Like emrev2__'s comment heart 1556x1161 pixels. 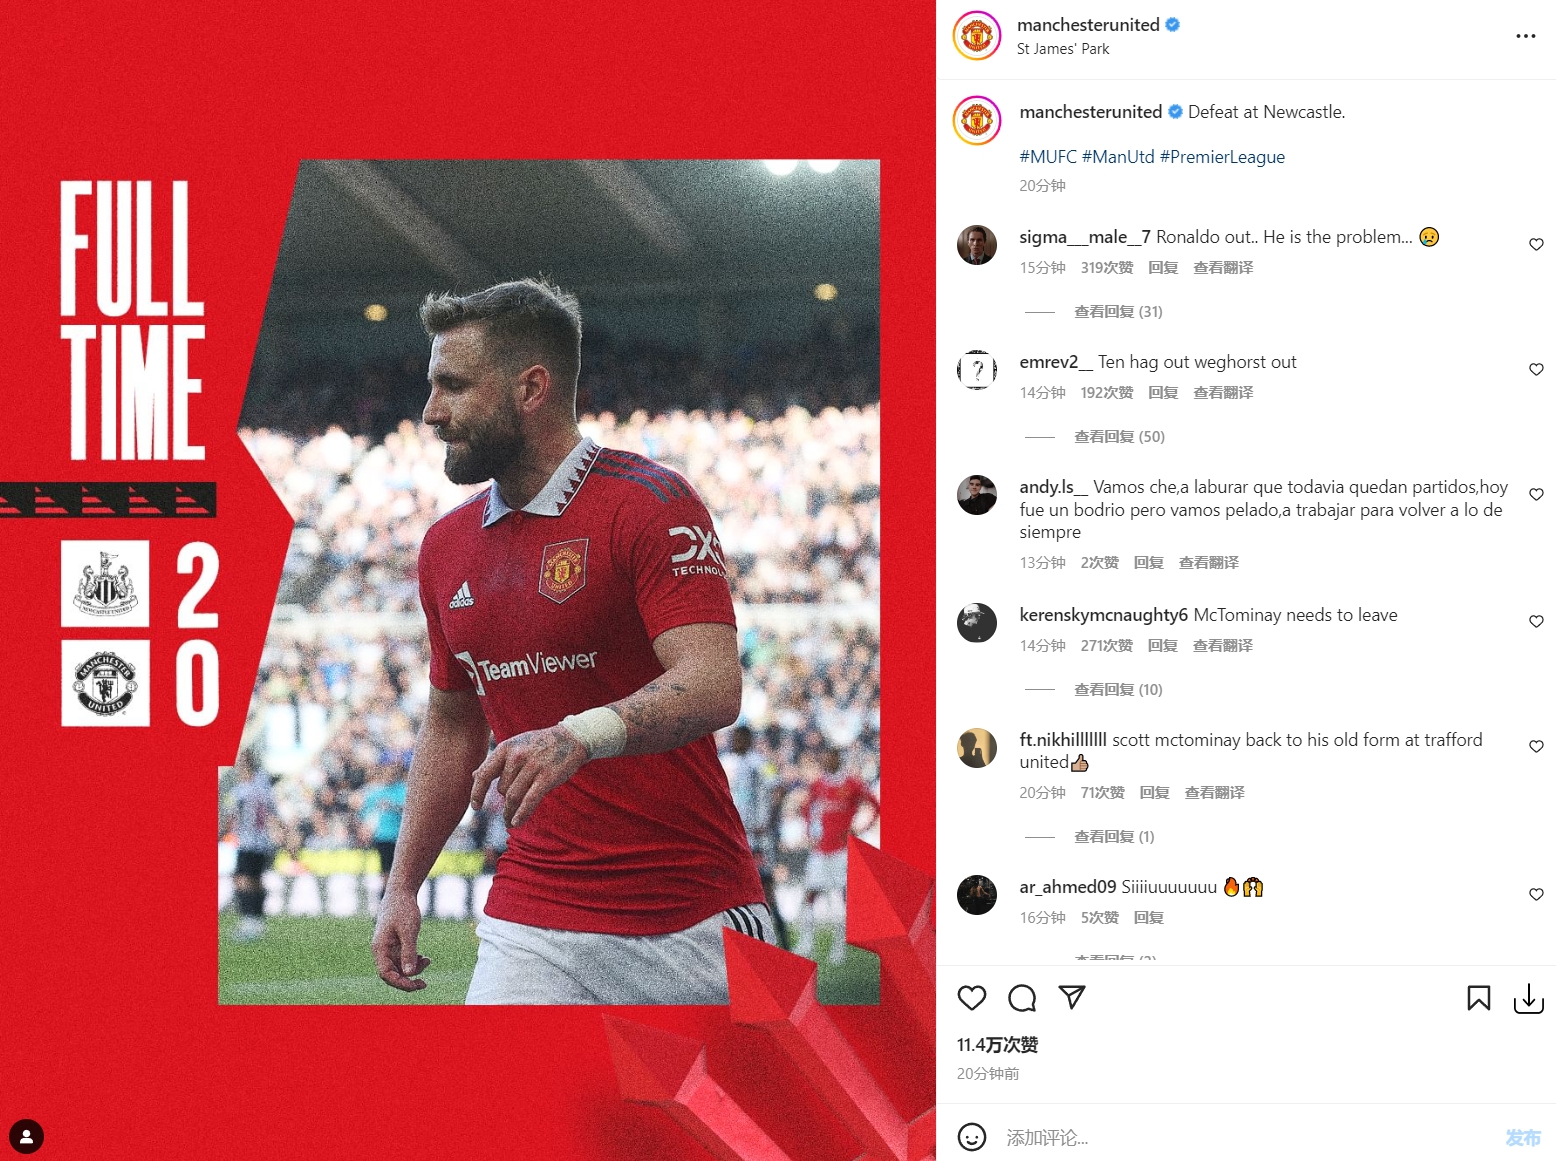coord(1536,369)
